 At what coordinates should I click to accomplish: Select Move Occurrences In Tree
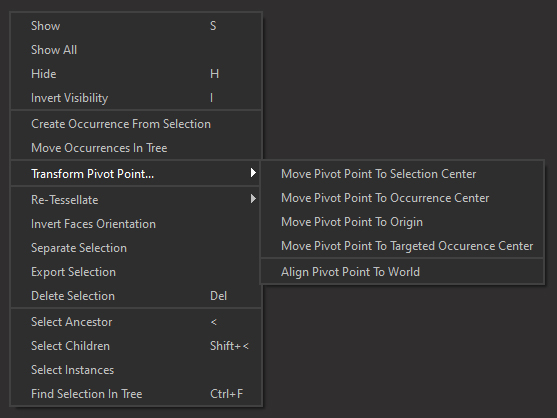136,148
